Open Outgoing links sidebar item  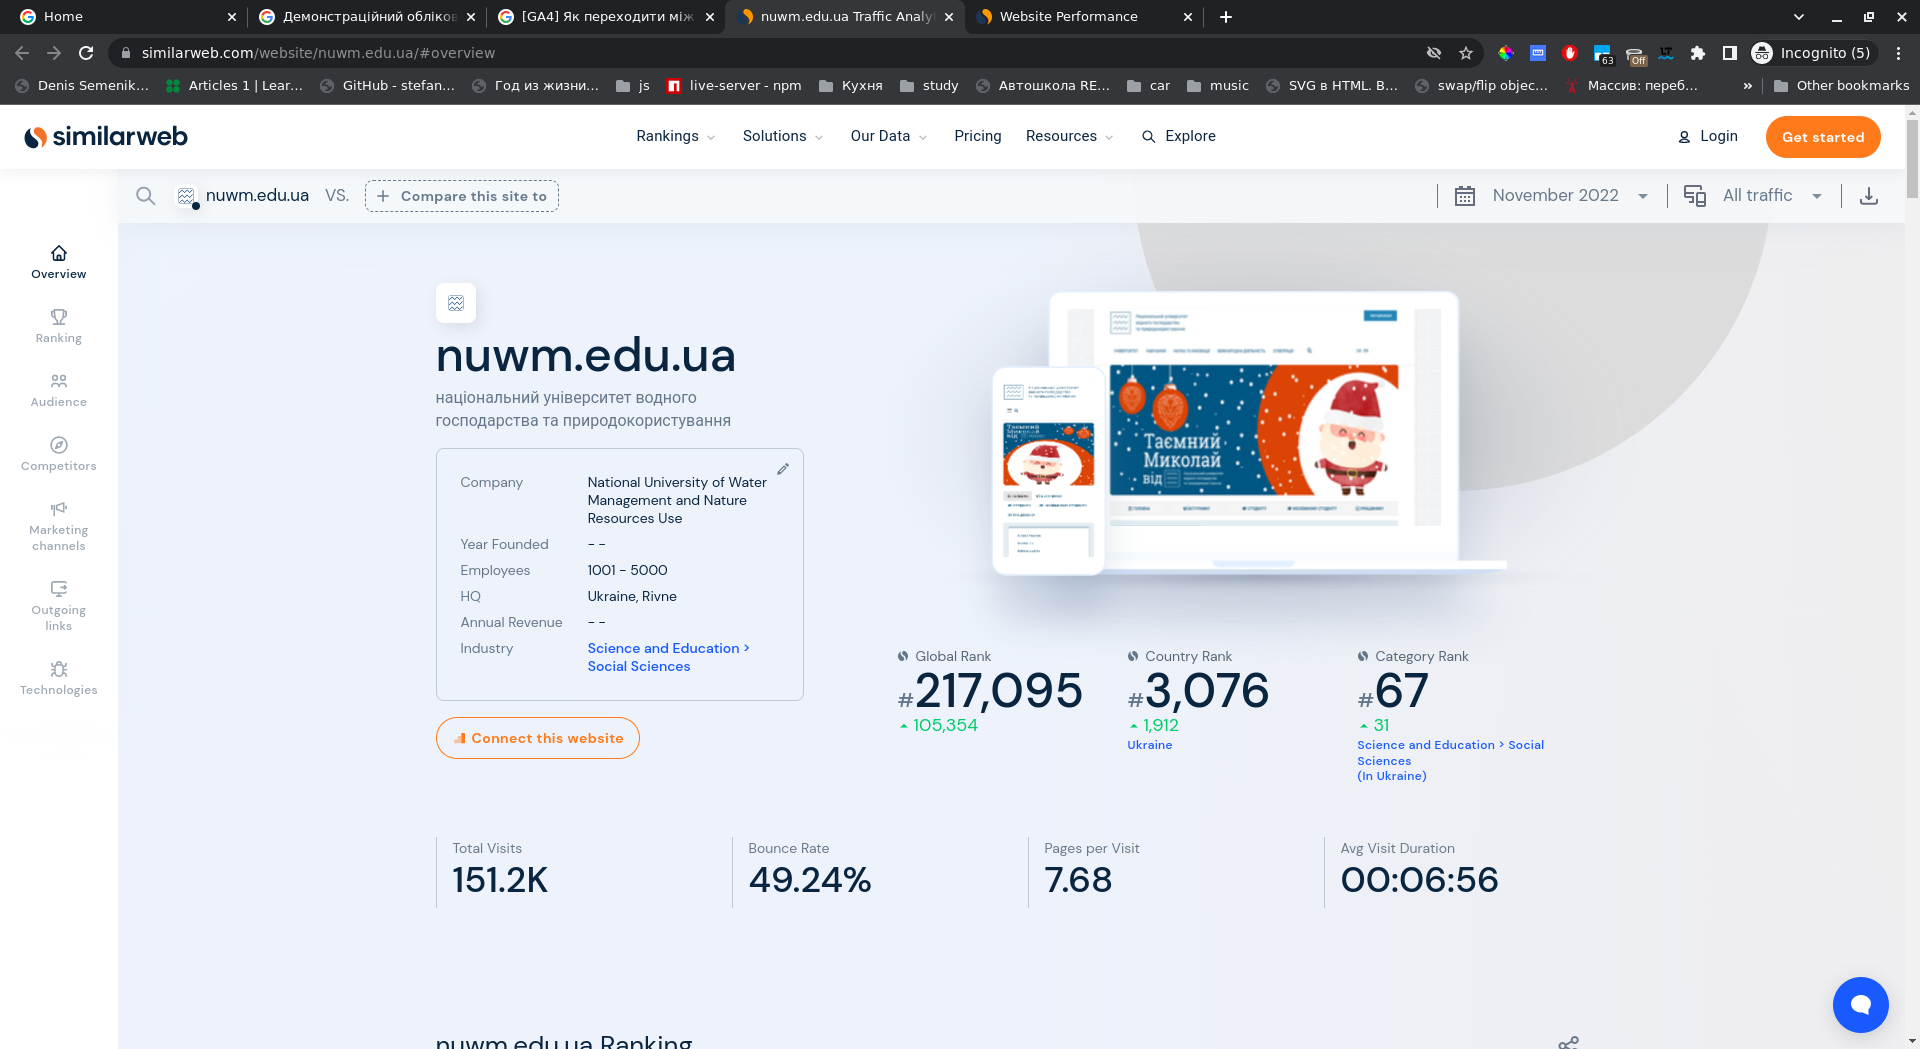click(x=58, y=606)
